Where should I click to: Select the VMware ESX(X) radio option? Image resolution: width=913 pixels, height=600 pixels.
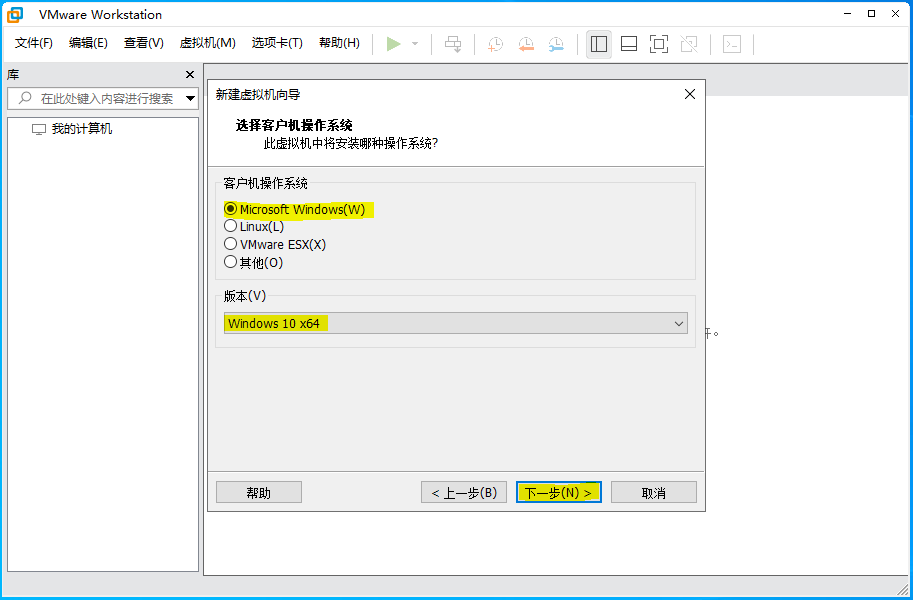point(275,244)
